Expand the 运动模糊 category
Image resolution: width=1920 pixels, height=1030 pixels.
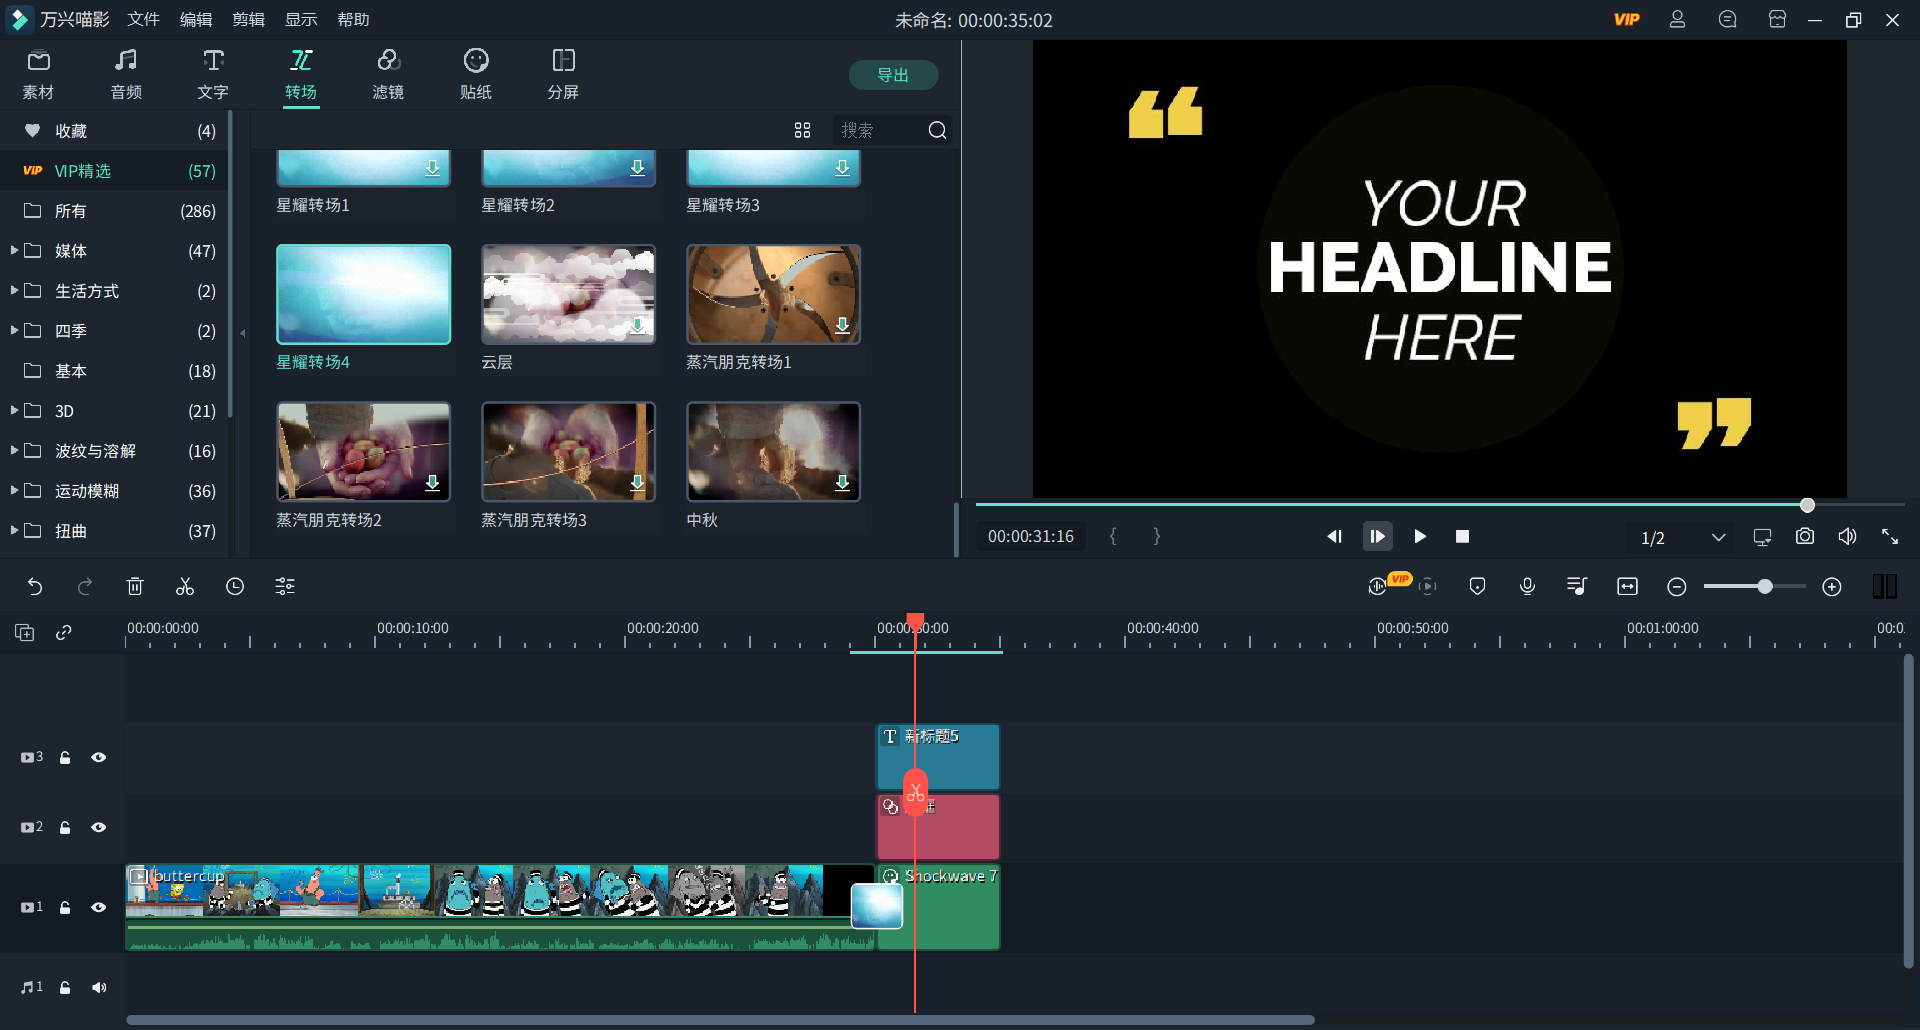pos(14,491)
